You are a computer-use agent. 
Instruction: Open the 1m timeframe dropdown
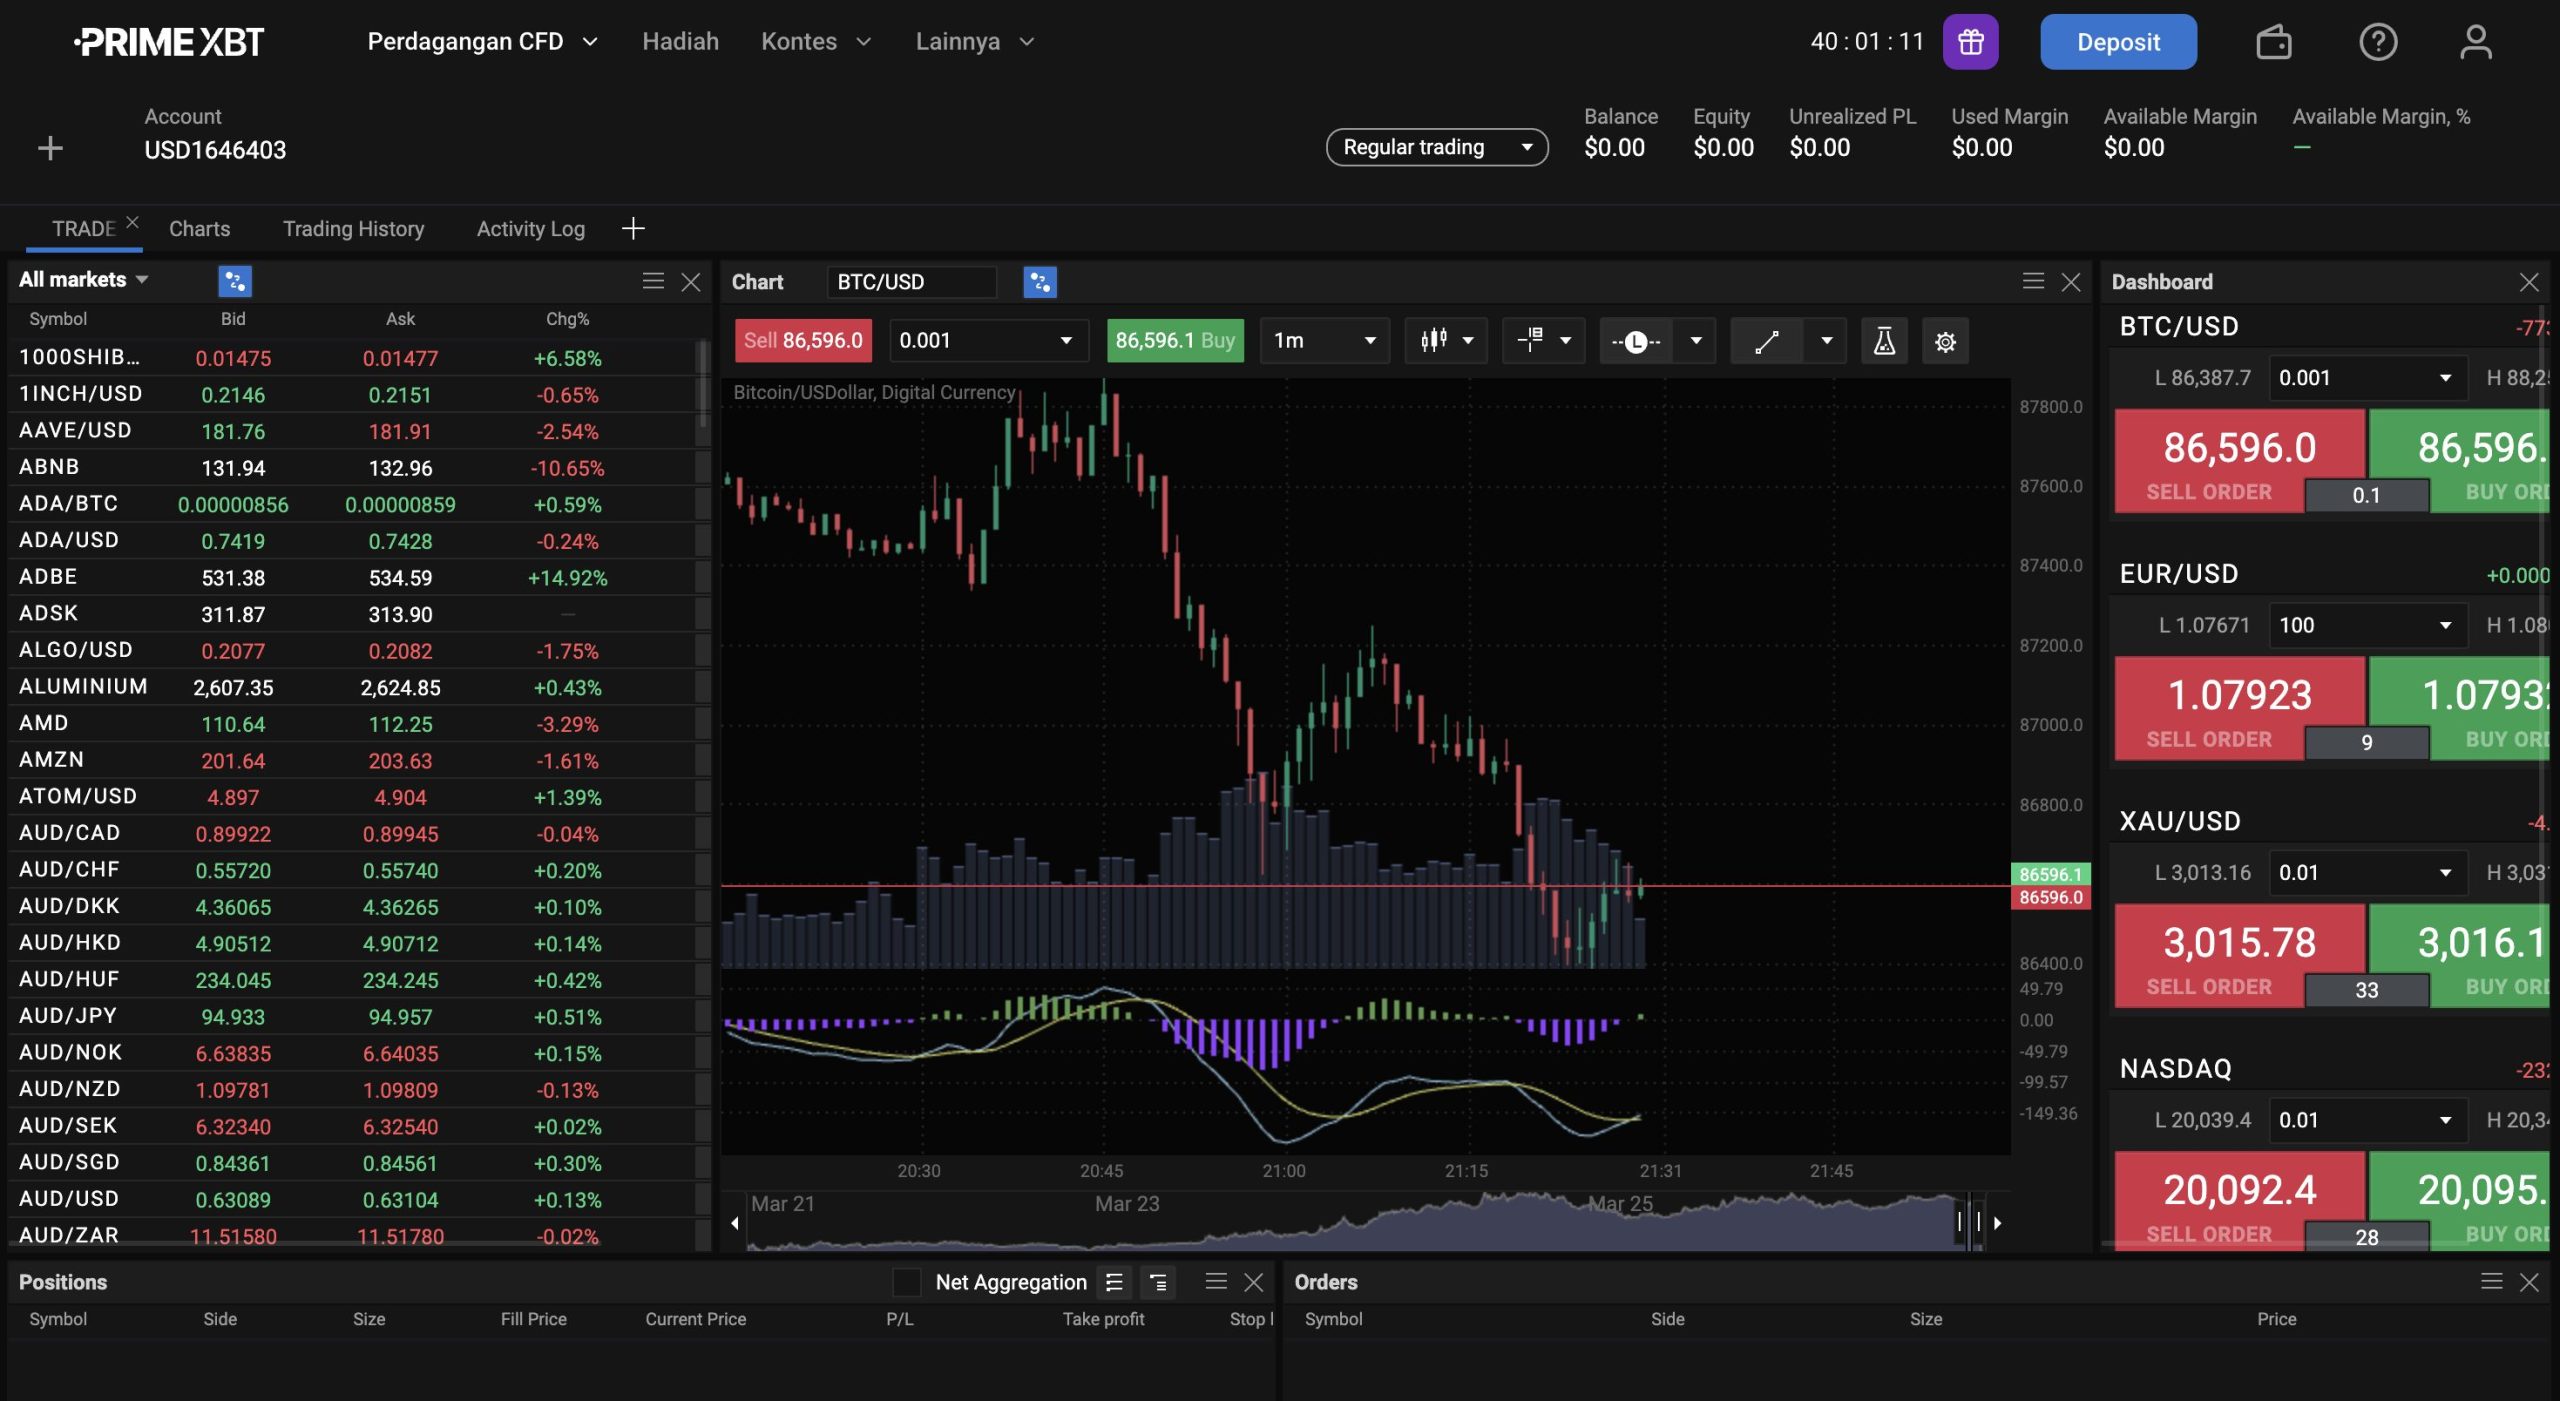[x=1324, y=340]
